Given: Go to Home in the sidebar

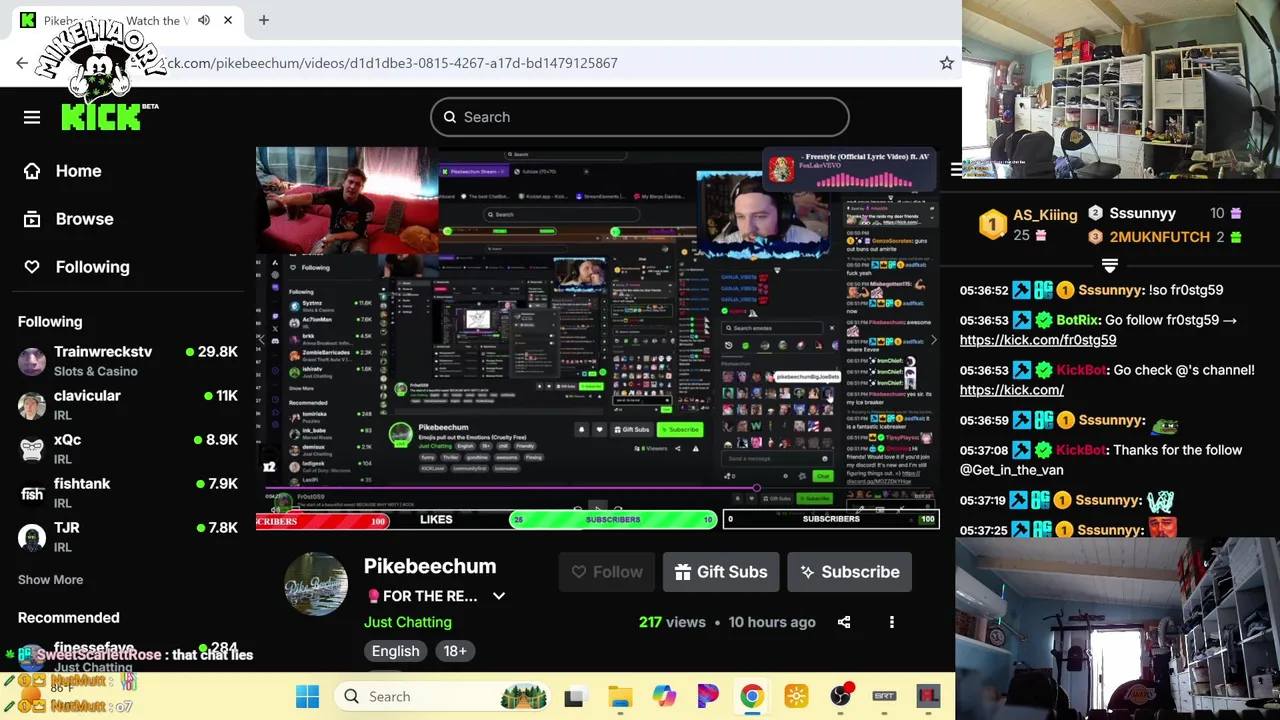Looking at the screenshot, I should [64, 171].
